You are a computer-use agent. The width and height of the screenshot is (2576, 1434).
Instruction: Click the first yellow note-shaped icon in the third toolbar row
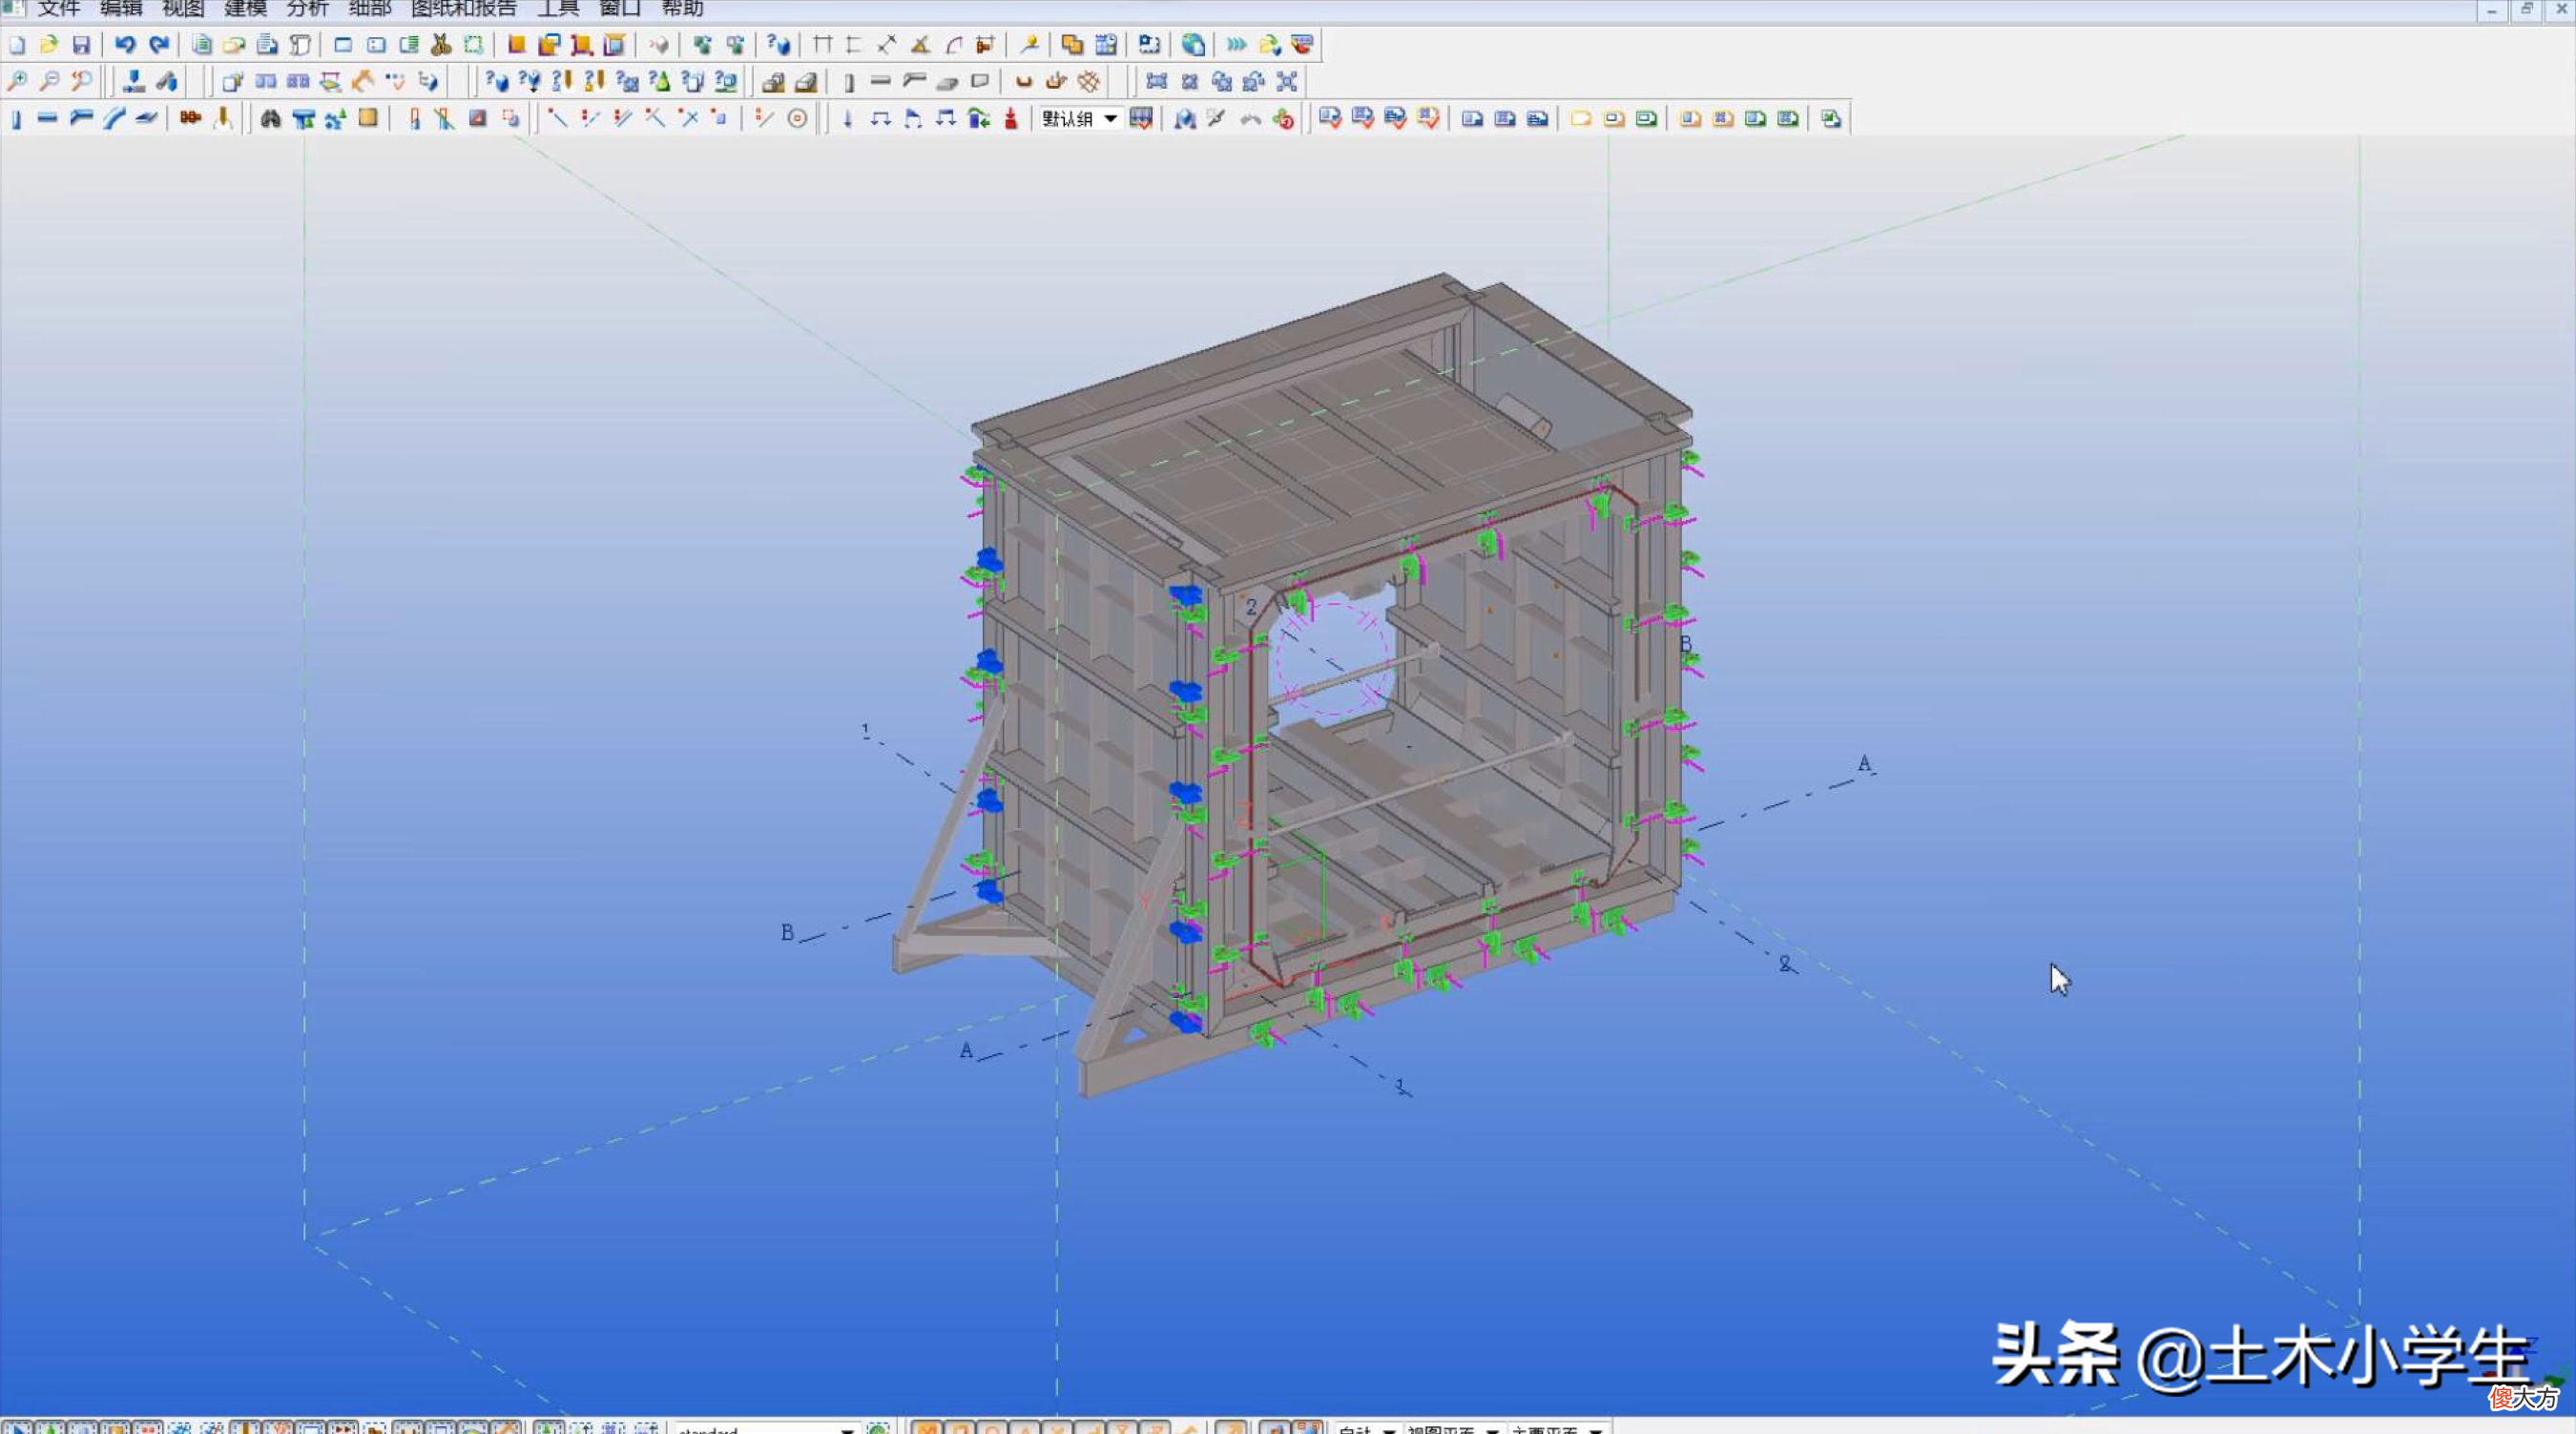click(1580, 119)
